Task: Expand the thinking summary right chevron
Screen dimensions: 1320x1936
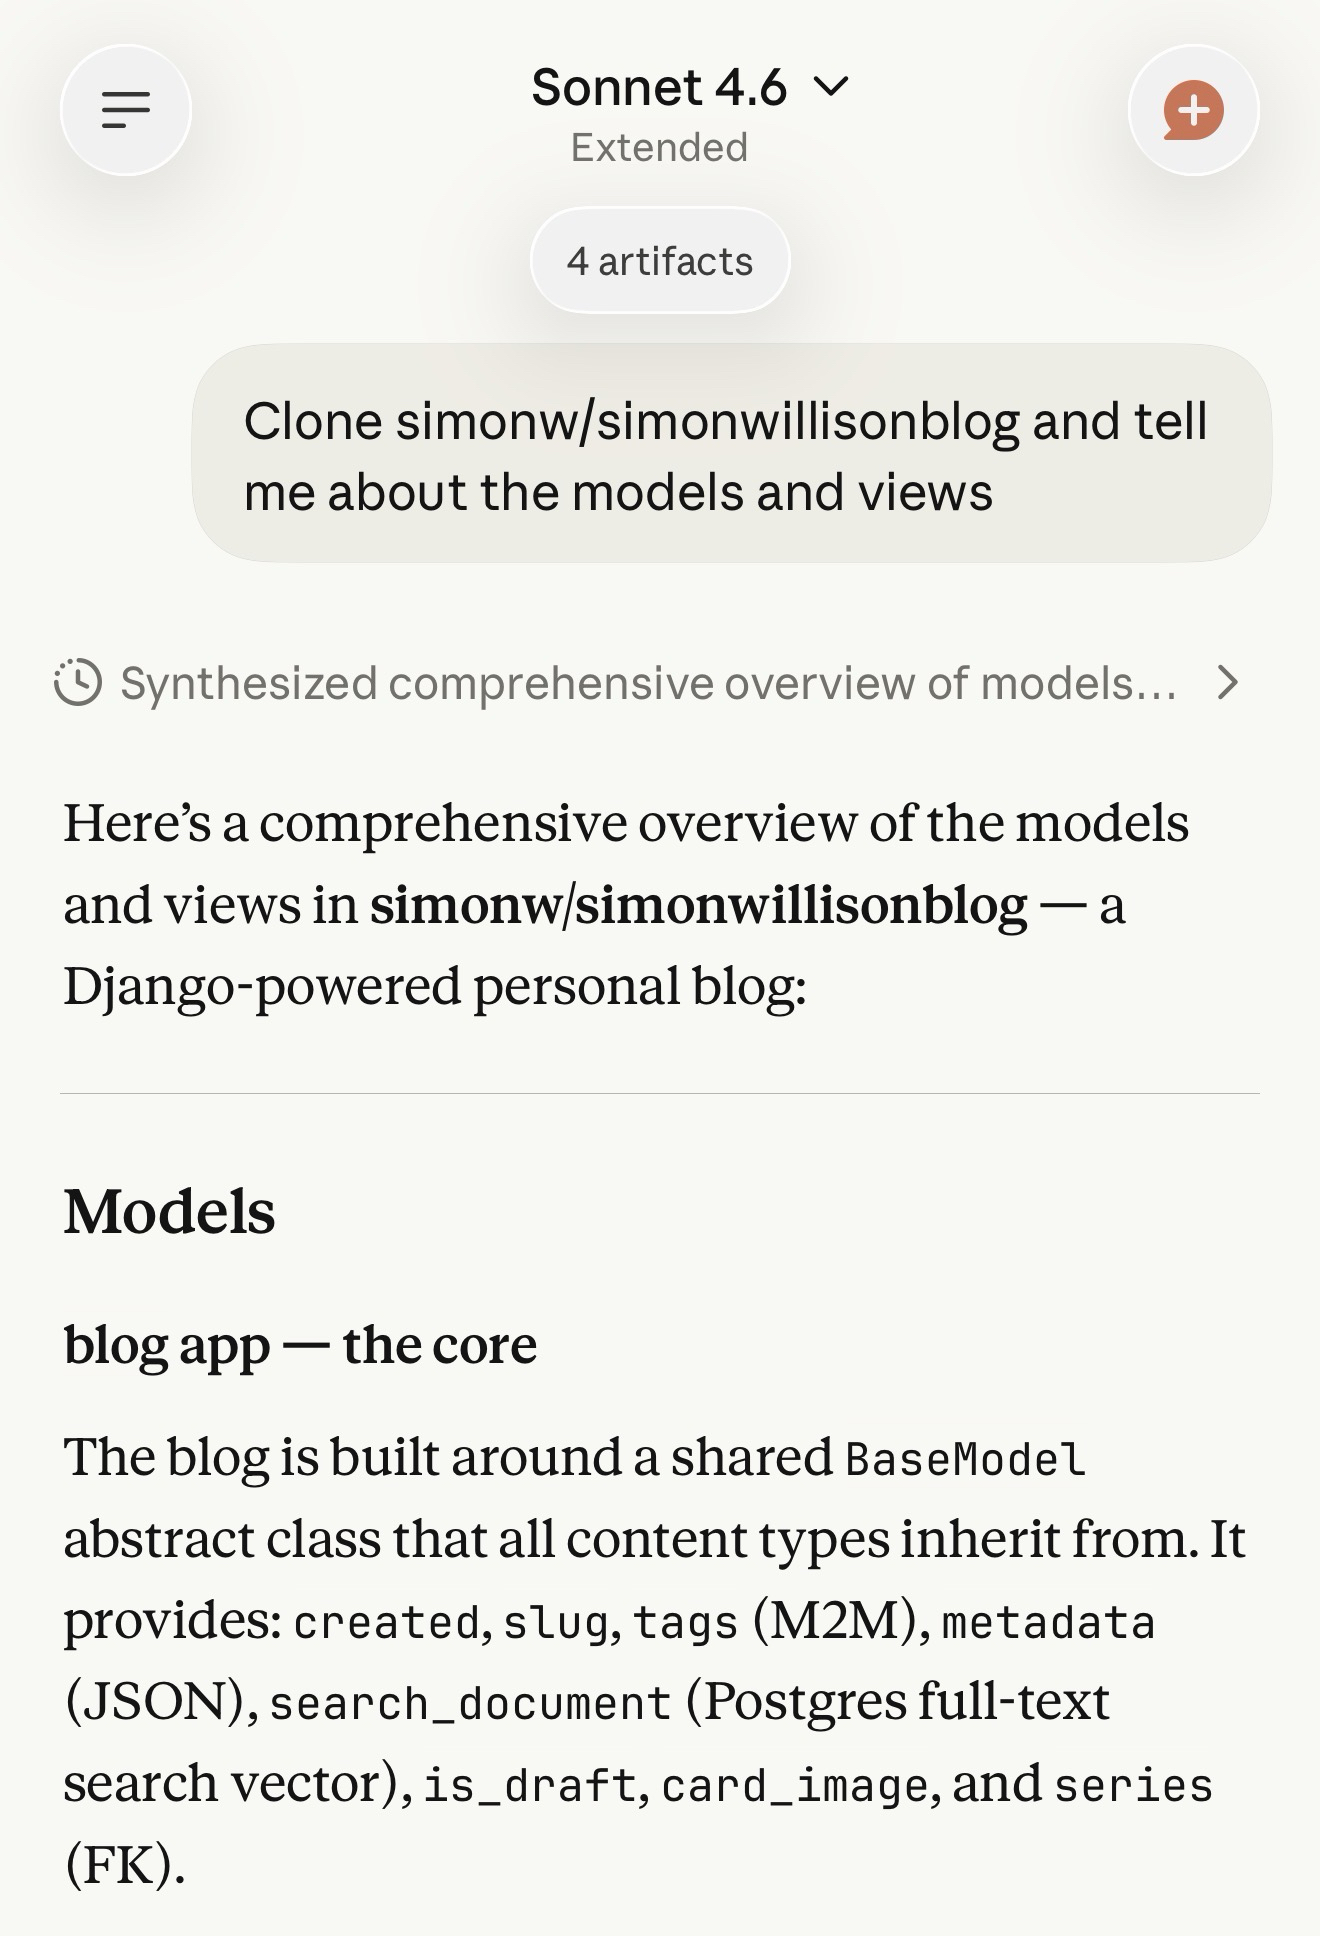Action: tap(1228, 683)
